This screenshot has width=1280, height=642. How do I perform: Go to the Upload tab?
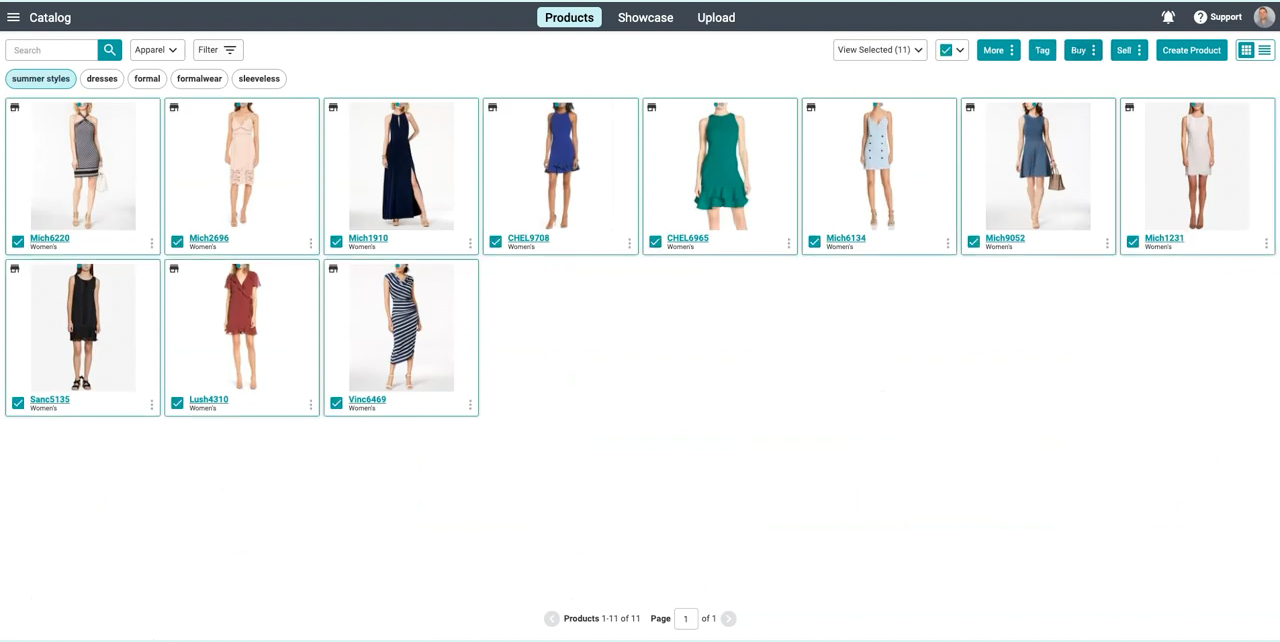tap(716, 17)
